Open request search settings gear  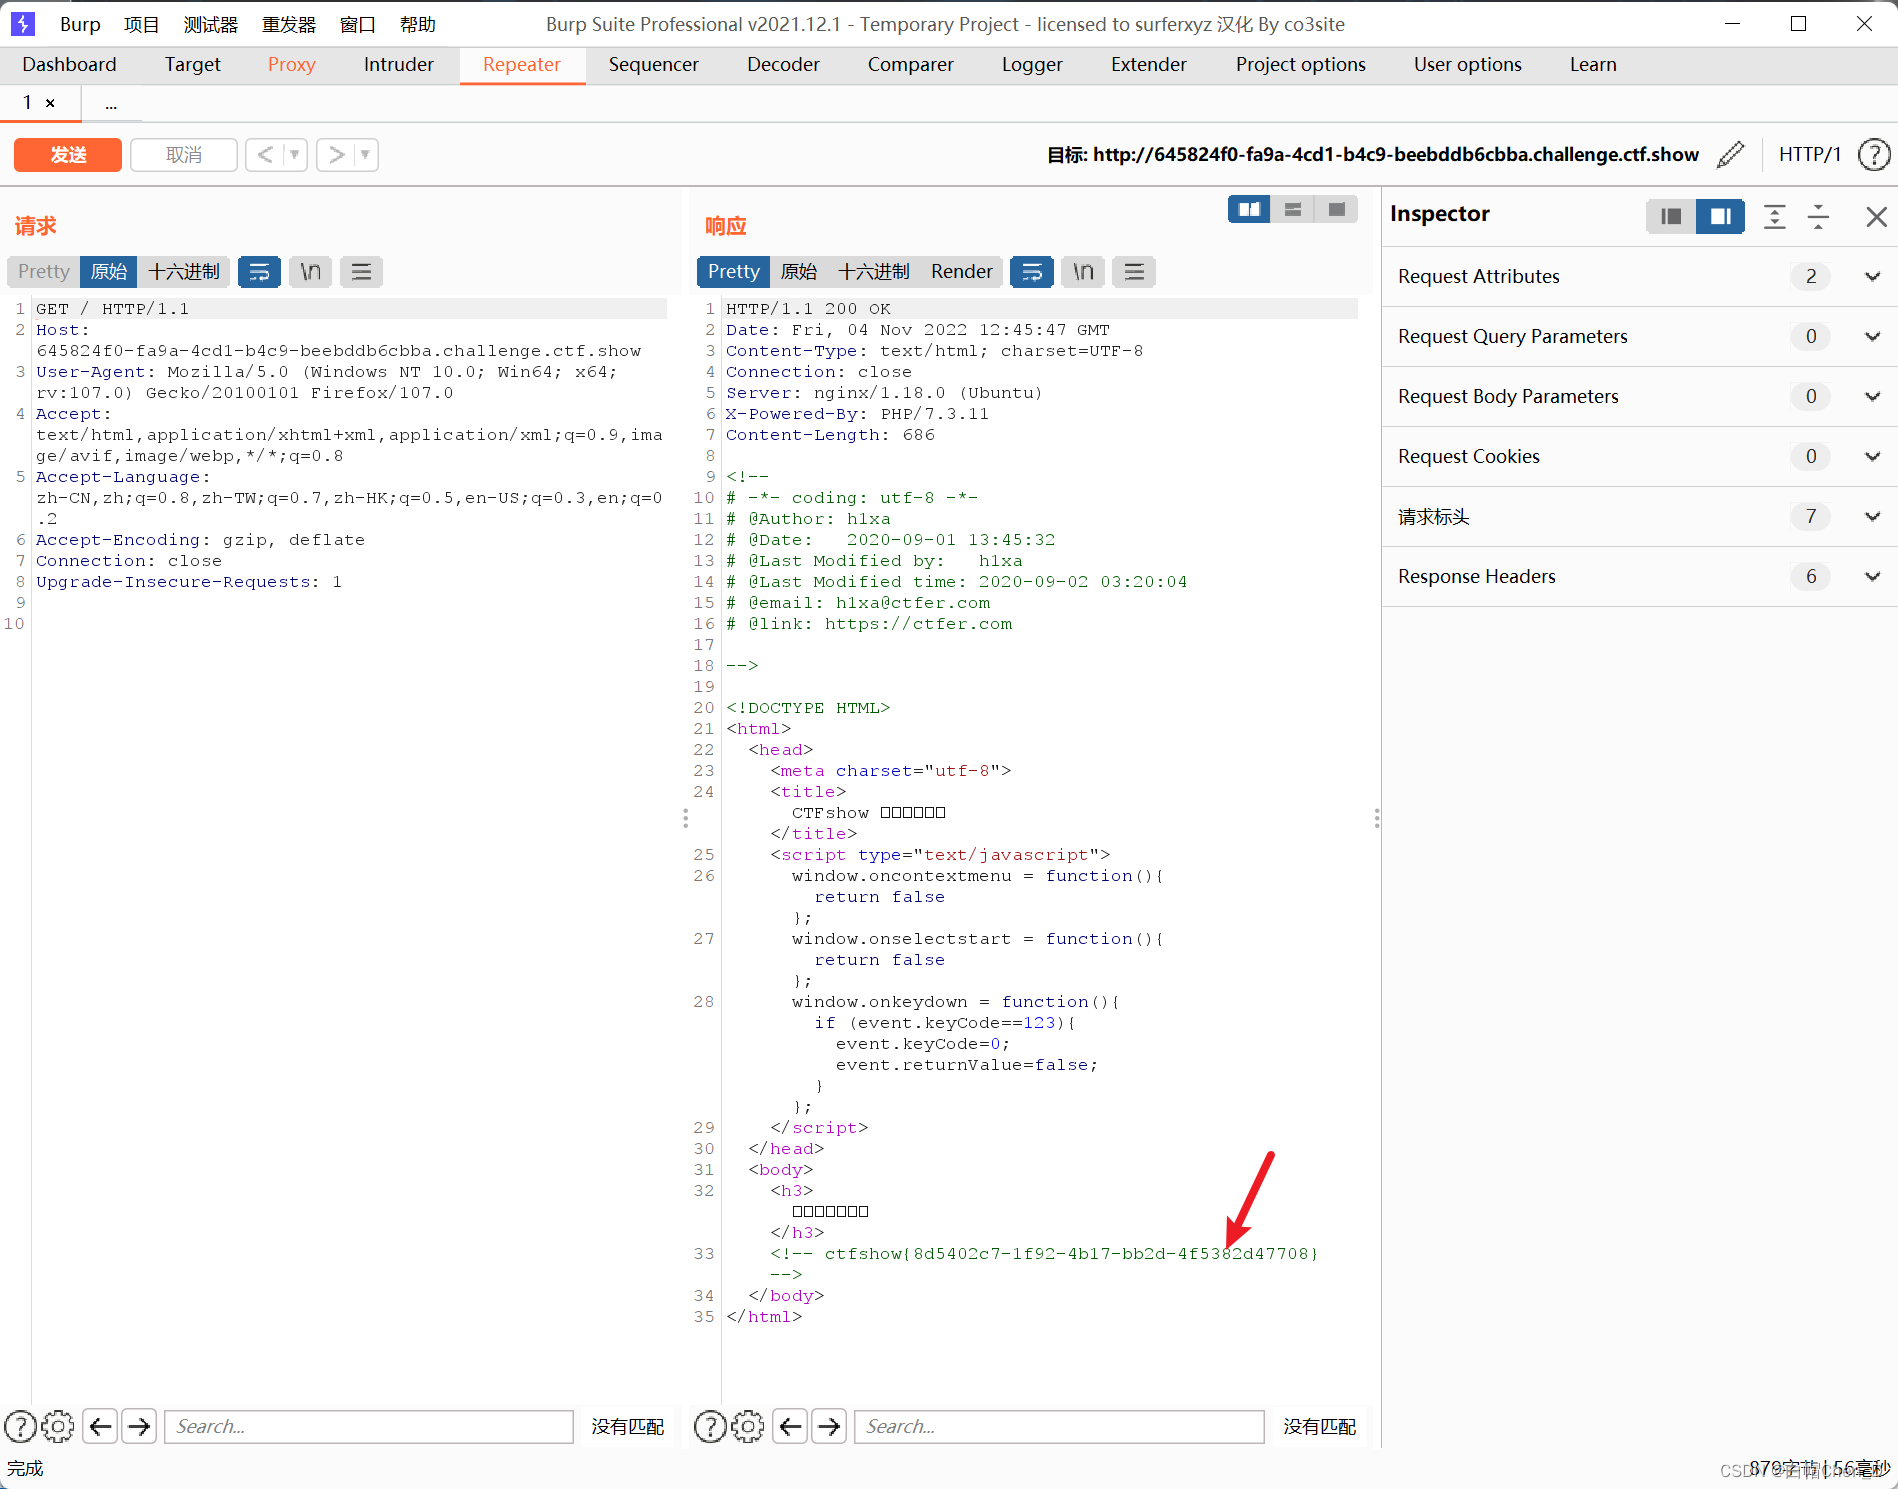coord(58,1426)
